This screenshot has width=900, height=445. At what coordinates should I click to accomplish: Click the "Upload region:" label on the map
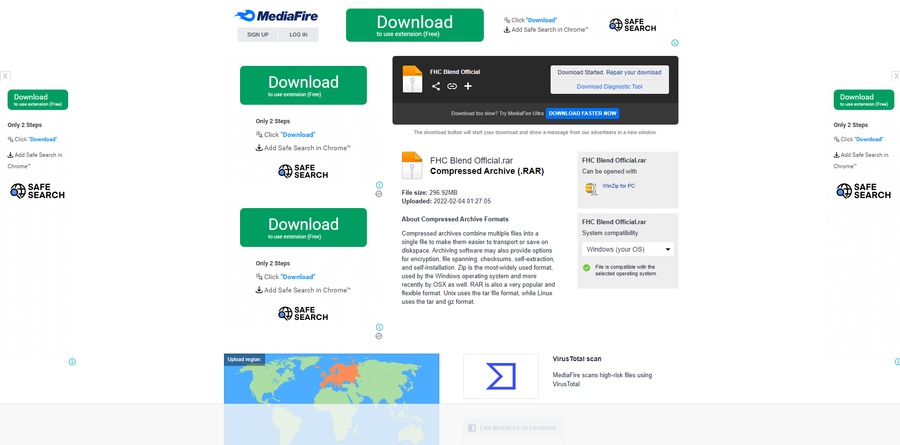point(245,359)
